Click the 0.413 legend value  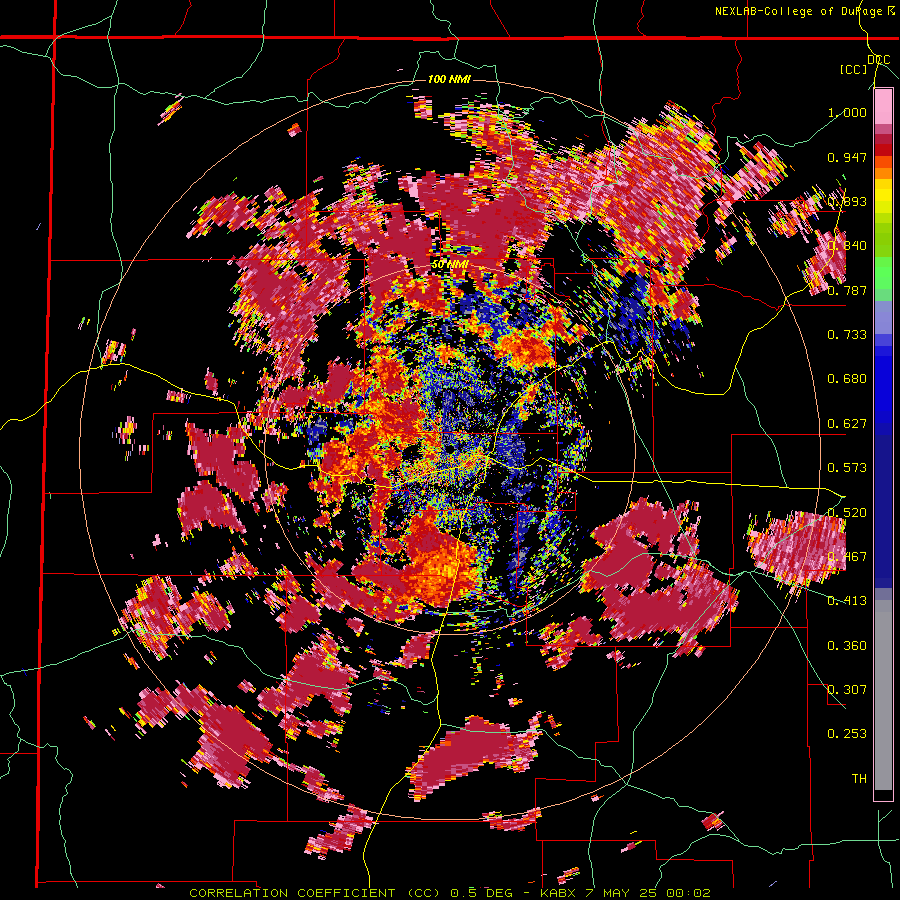847,601
